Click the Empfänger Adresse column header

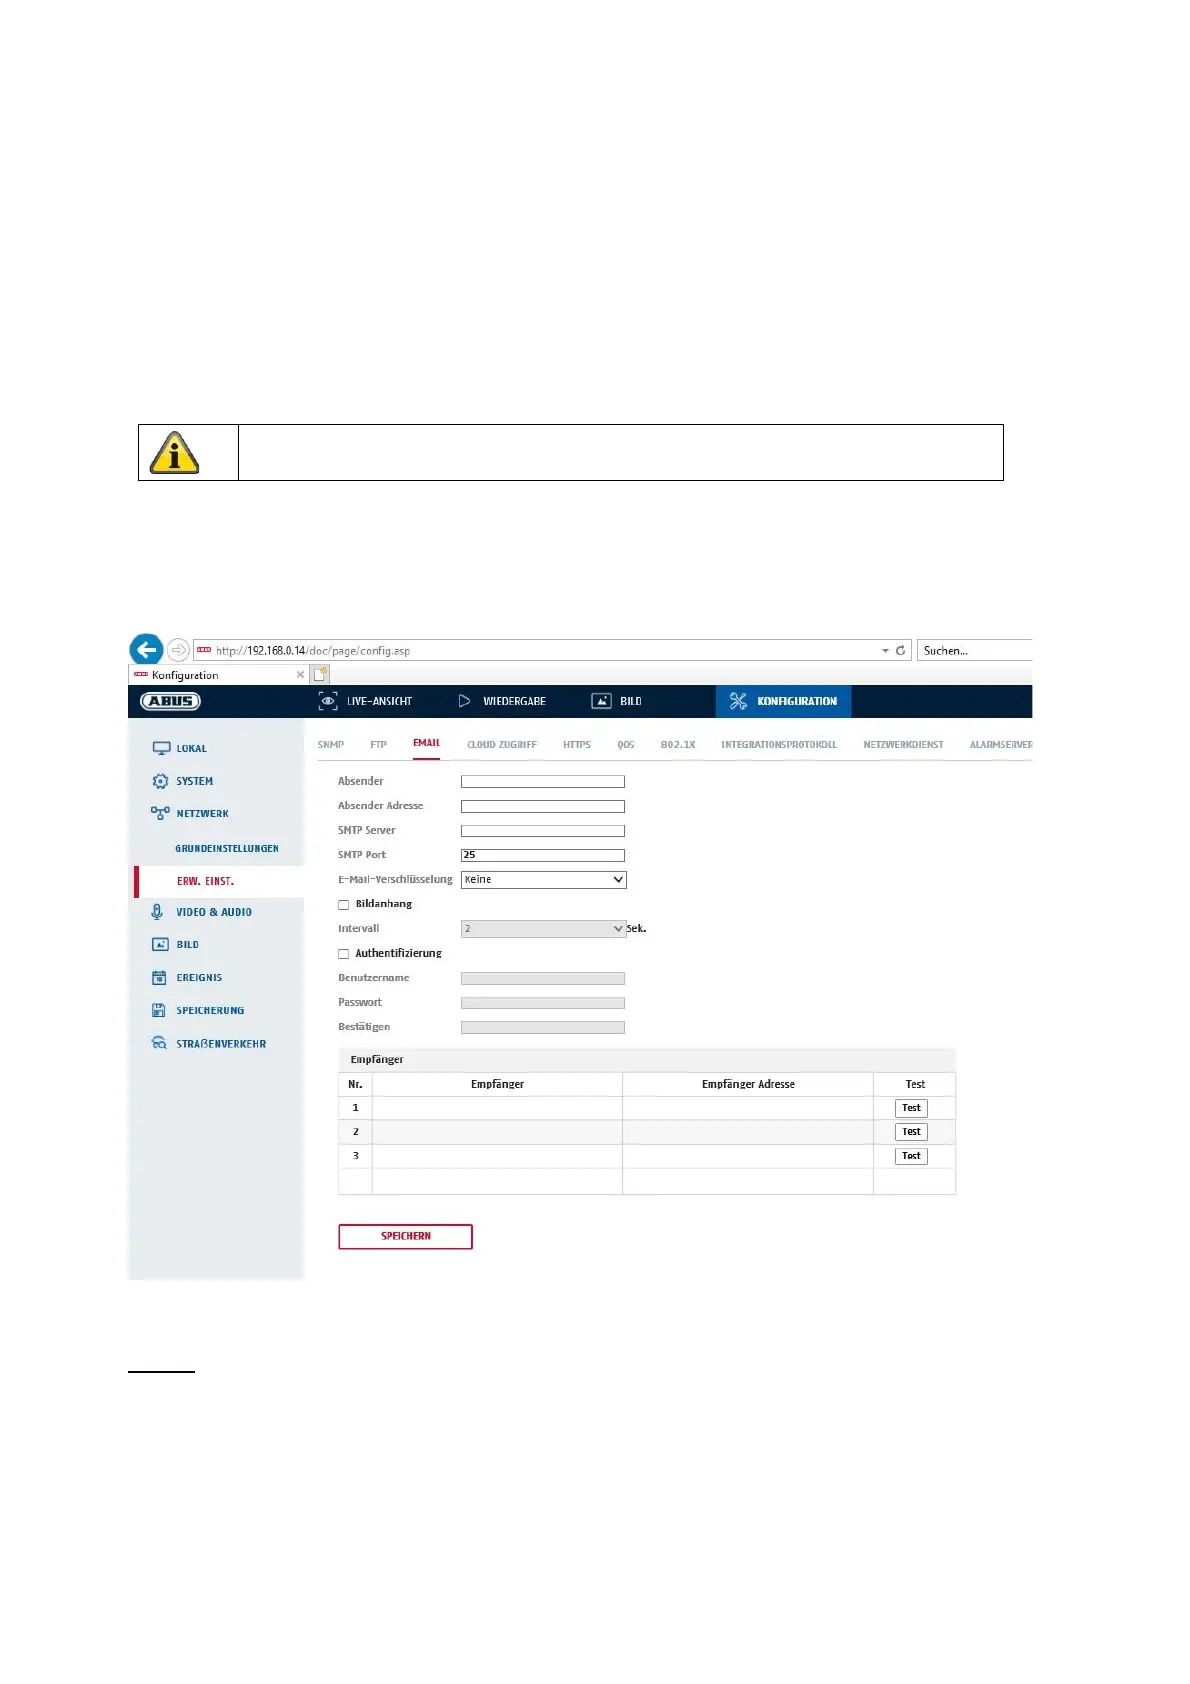pyautogui.click(x=748, y=1084)
